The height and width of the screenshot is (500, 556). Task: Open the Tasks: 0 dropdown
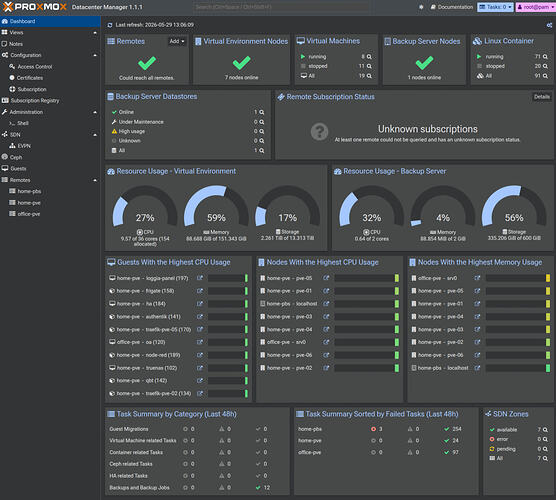click(495, 7)
